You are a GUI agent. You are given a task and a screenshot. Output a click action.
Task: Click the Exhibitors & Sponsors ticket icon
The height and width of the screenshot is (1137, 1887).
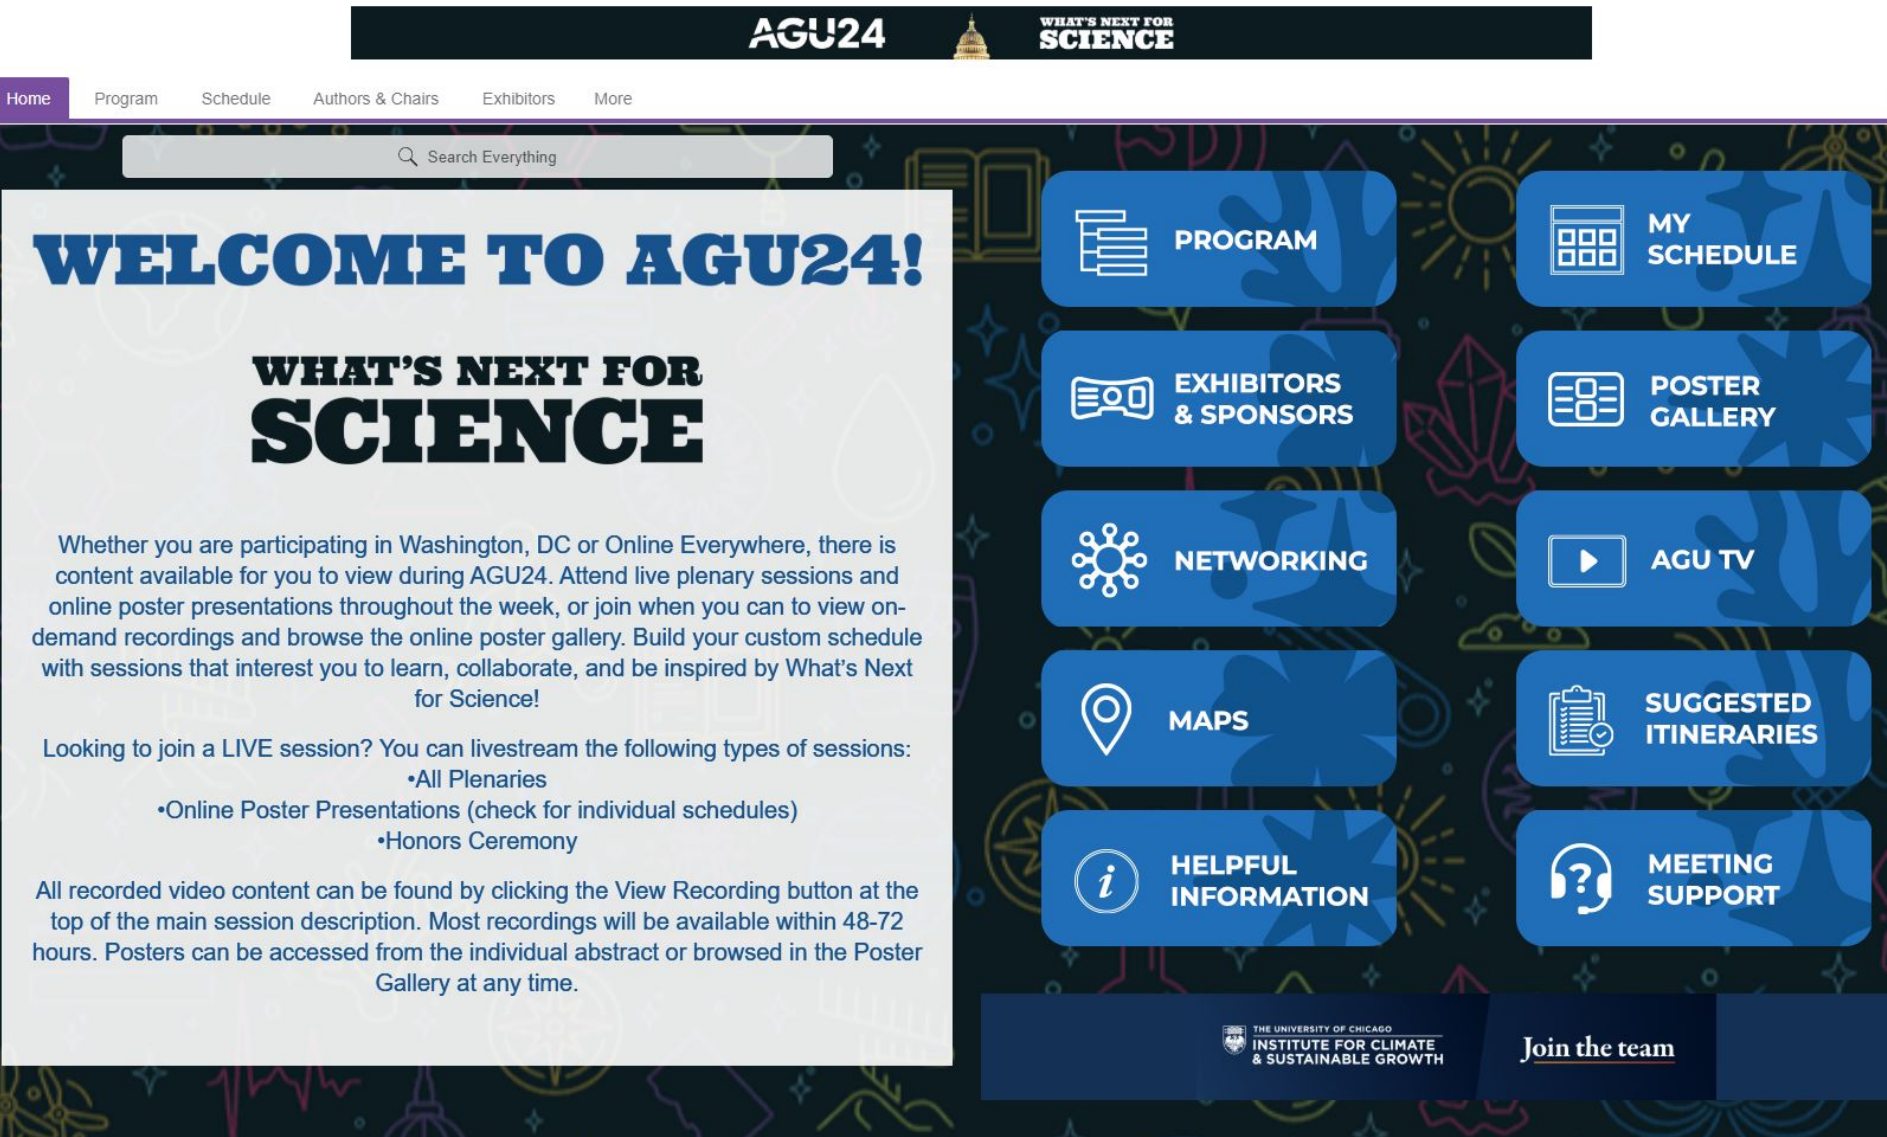[x=1111, y=398]
